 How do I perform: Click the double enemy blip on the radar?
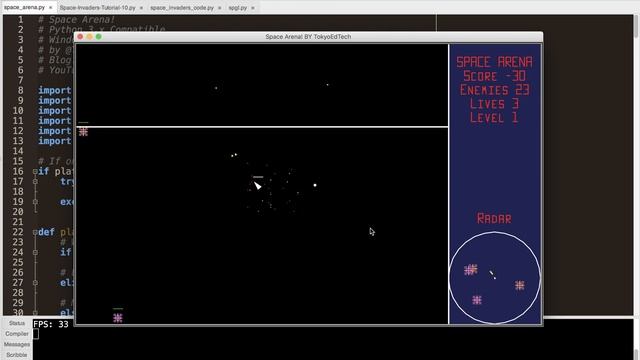471,270
